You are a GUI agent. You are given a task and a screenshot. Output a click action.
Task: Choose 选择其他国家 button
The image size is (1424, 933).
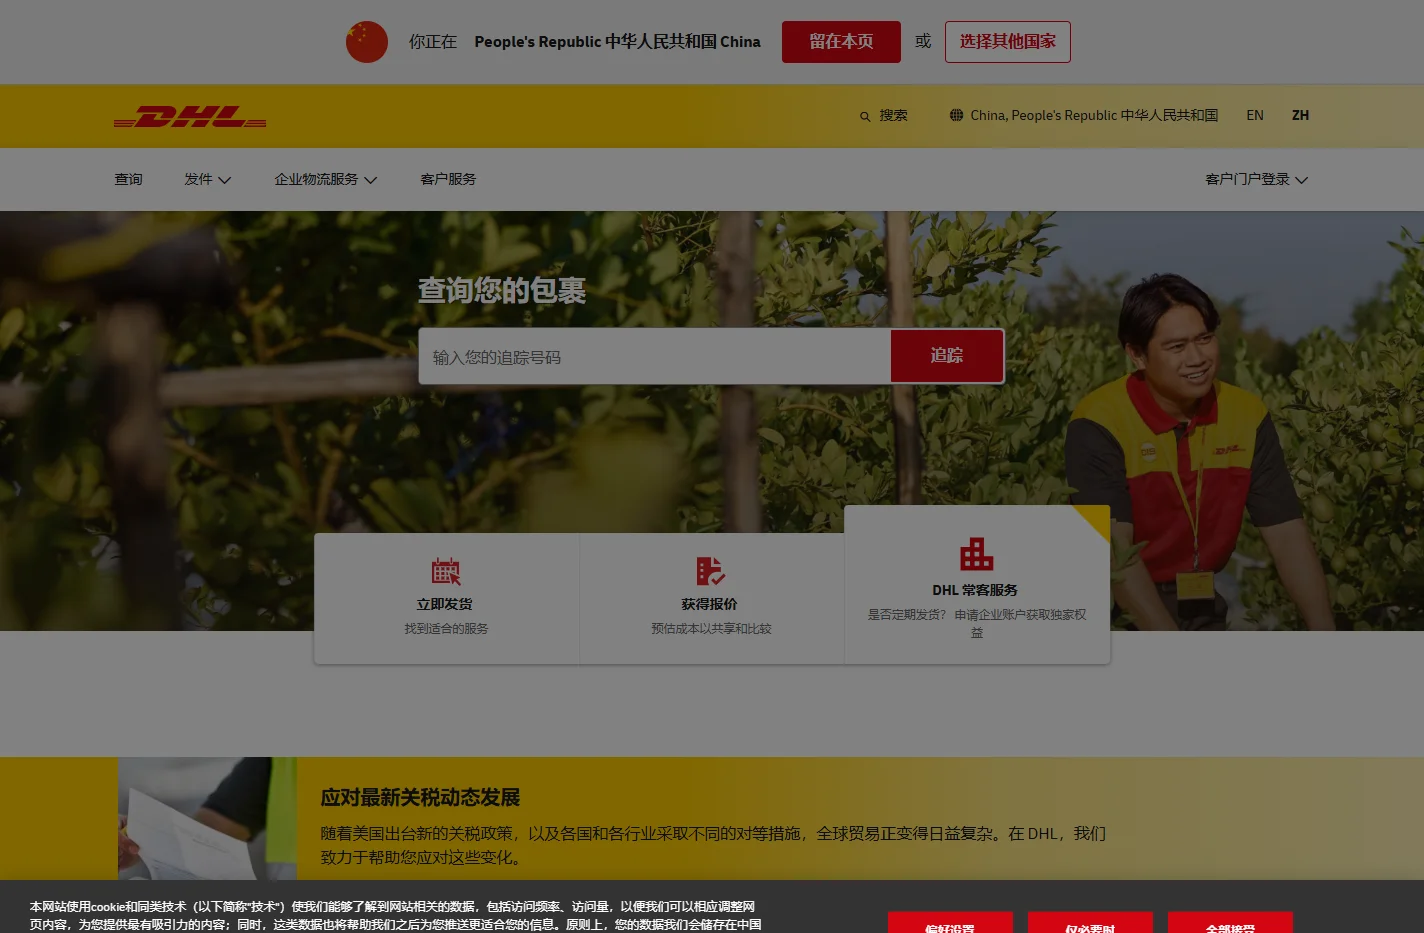tap(1008, 42)
